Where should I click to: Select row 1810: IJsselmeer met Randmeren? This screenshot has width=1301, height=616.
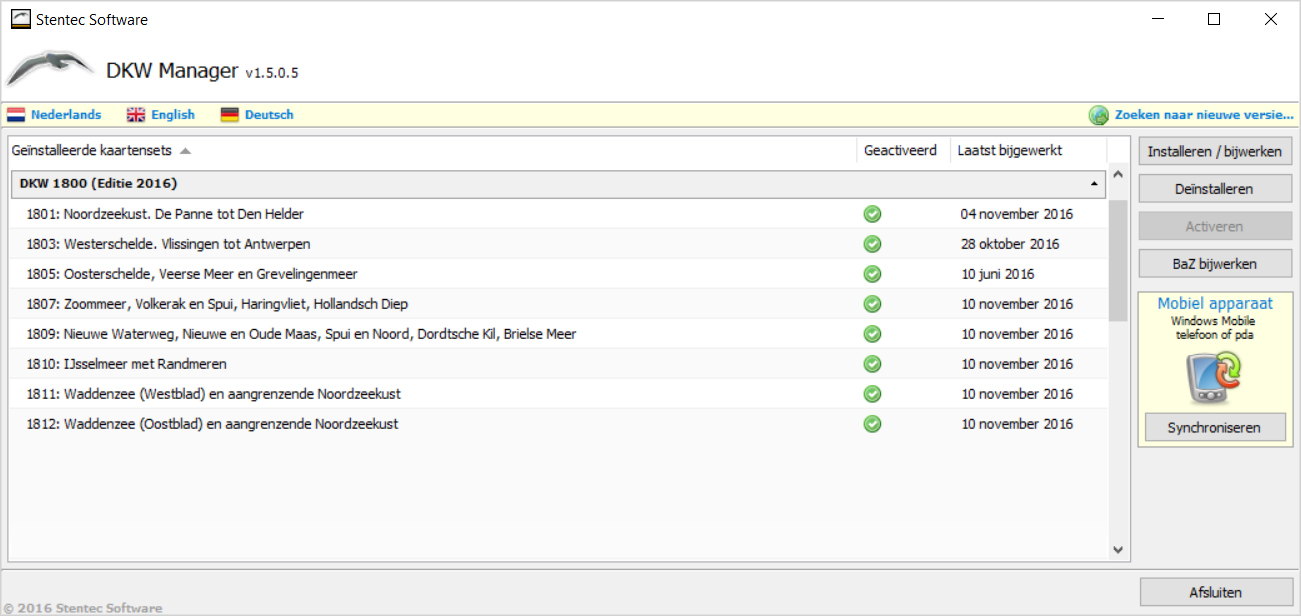tap(558, 364)
